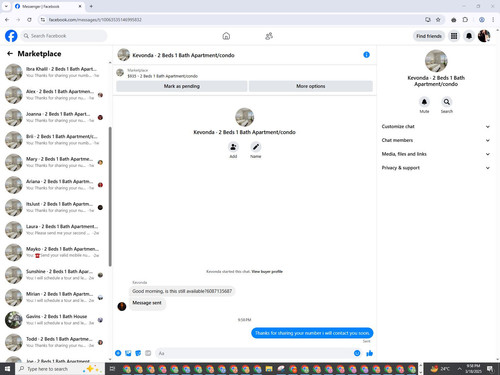Open more actions plus icon in composer

point(118,353)
